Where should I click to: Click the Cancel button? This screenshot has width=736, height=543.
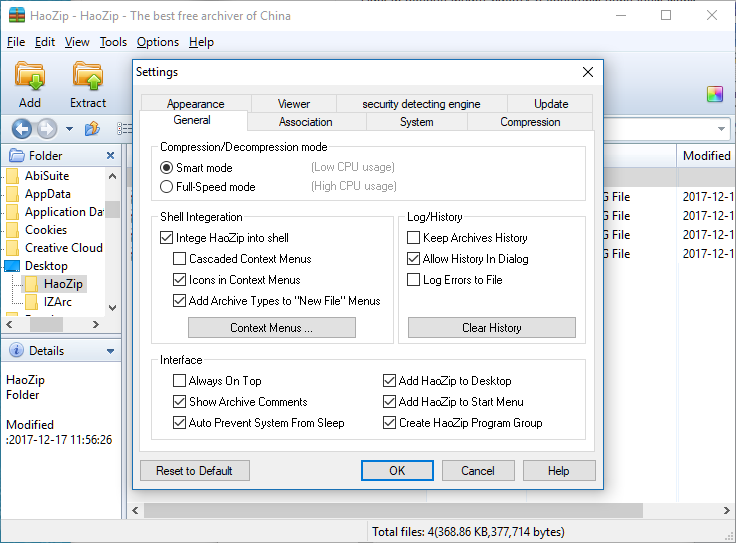478,471
